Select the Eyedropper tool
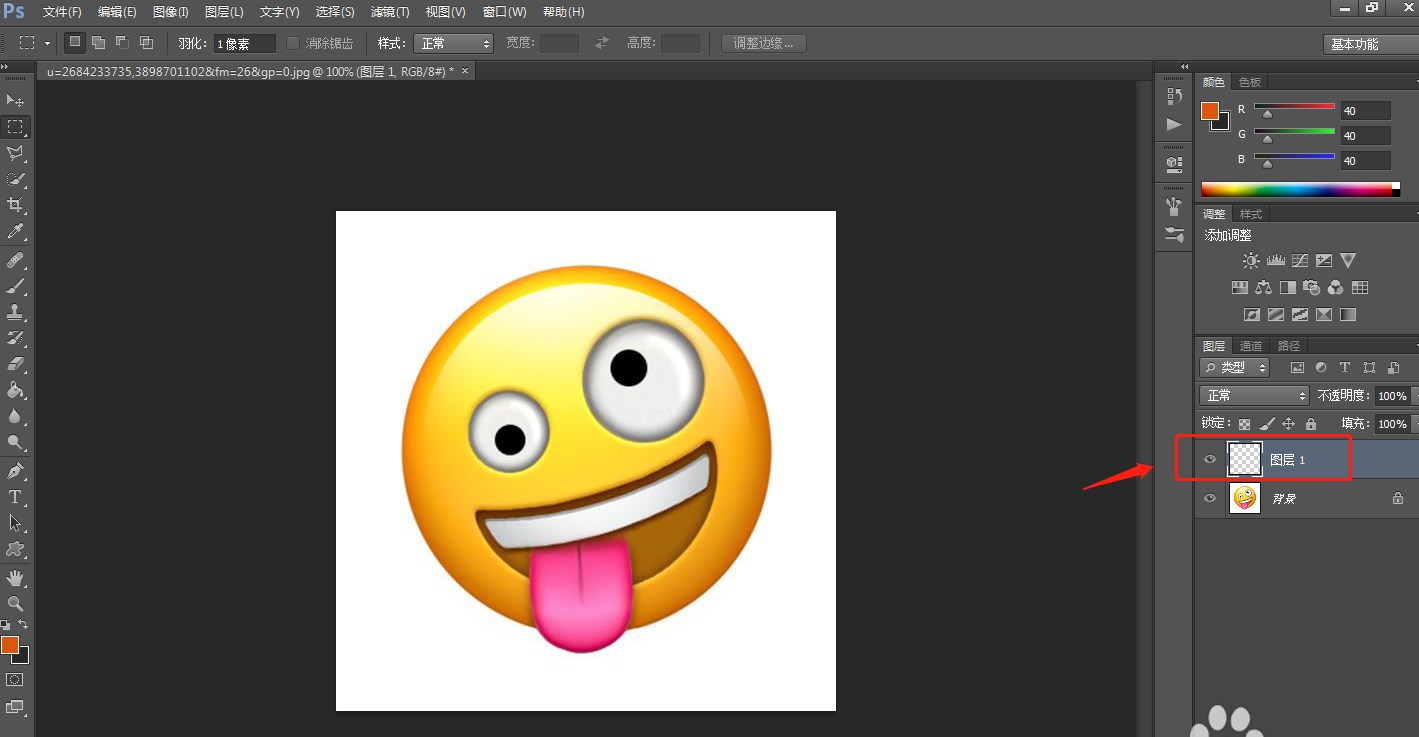Image resolution: width=1419 pixels, height=737 pixels. click(15, 232)
